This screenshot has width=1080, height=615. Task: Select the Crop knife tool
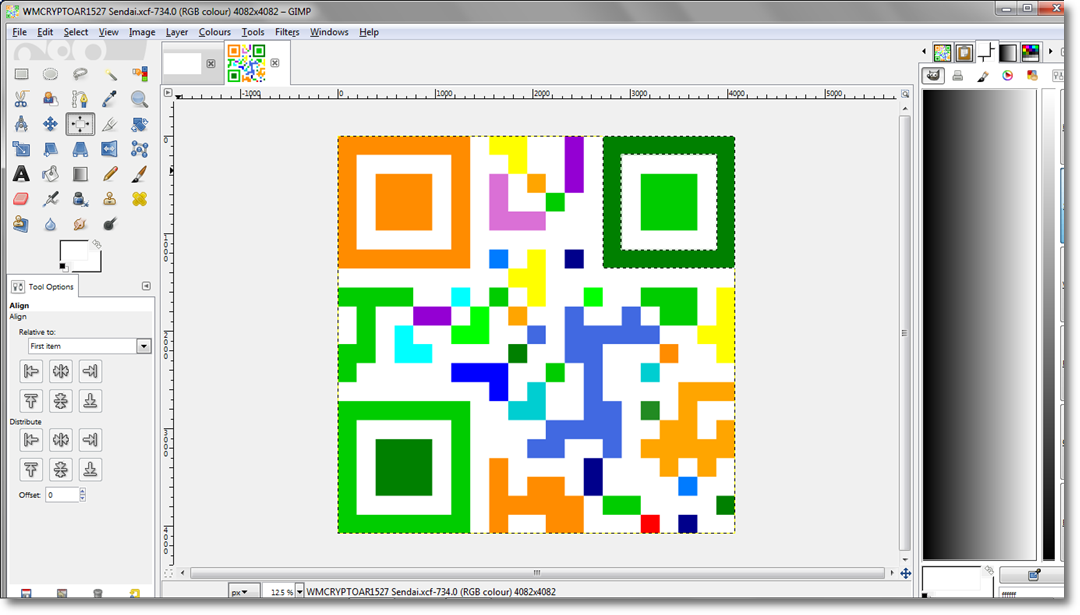pos(110,124)
